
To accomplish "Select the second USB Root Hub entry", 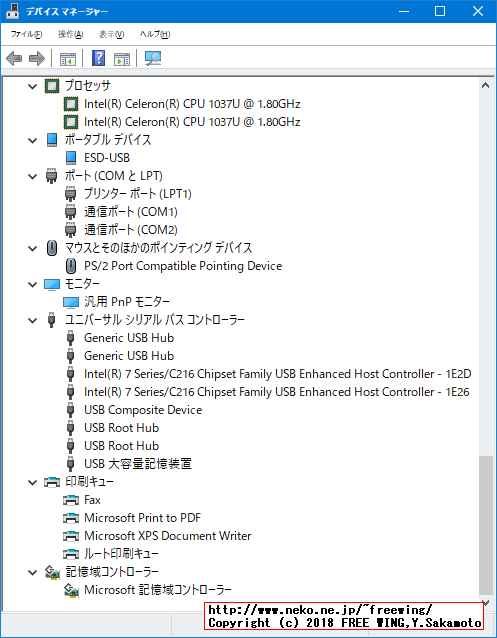I will [121, 446].
